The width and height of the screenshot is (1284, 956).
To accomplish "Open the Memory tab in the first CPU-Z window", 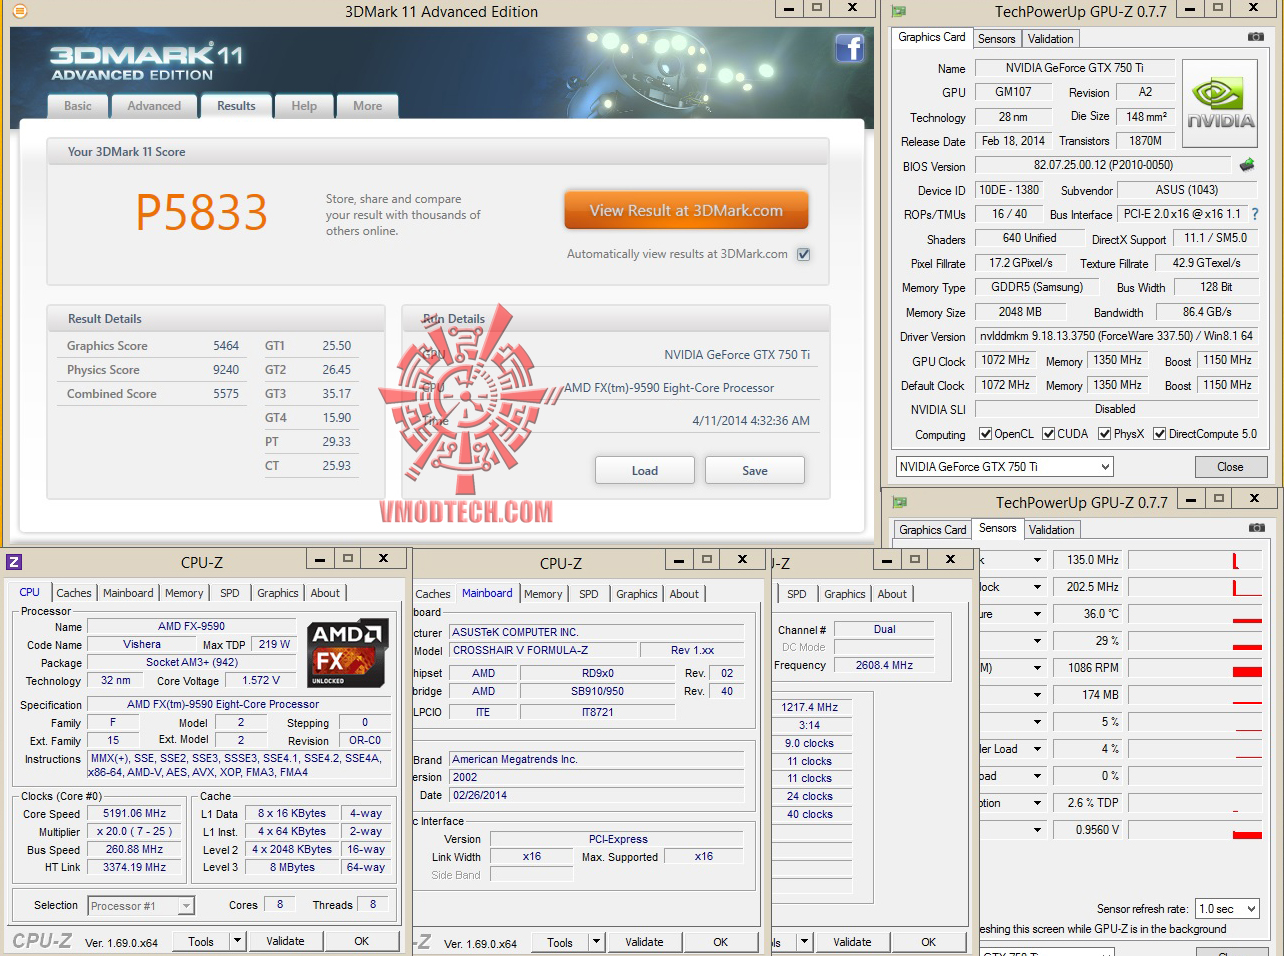I will click(184, 593).
